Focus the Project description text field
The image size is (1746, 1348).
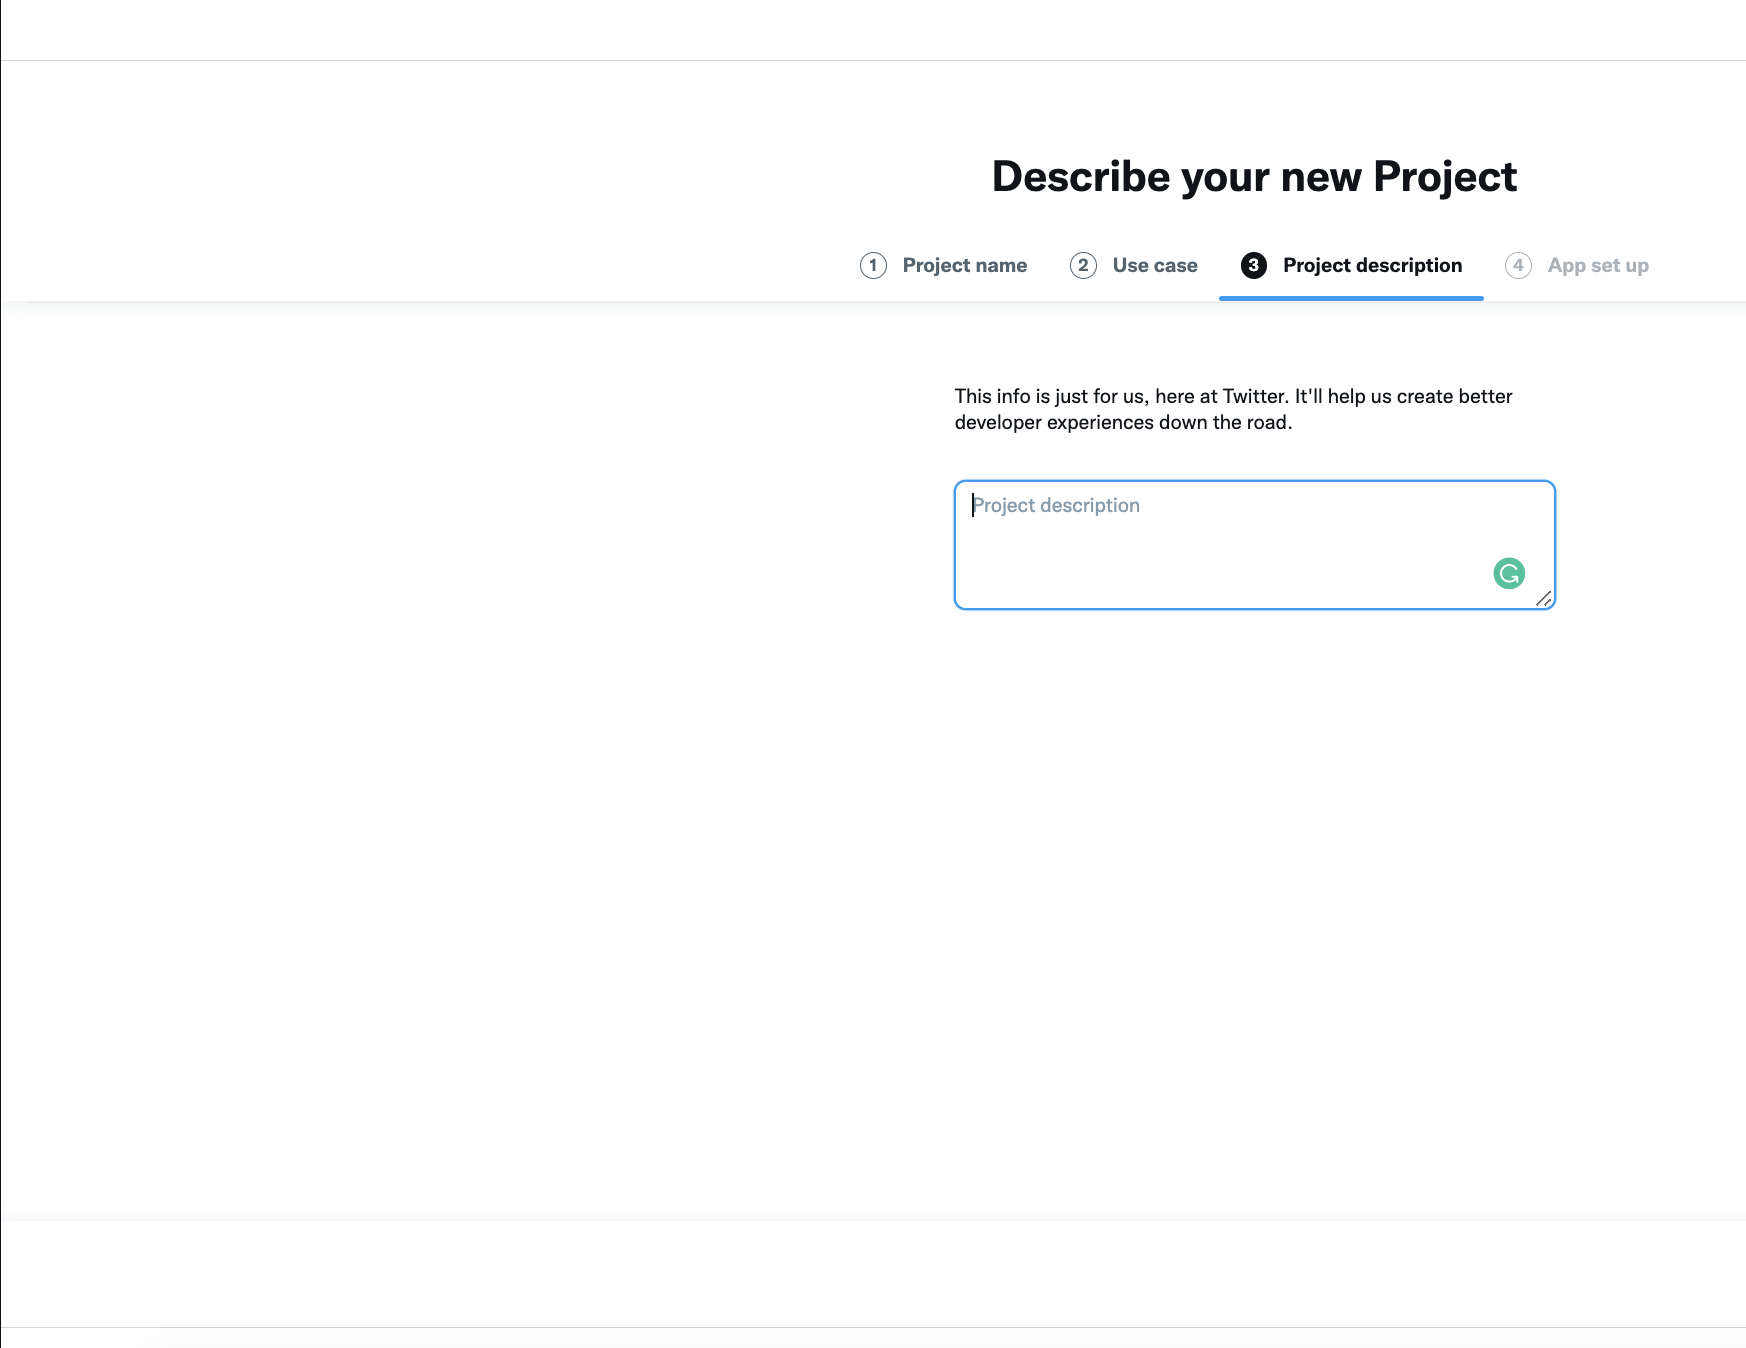1255,545
